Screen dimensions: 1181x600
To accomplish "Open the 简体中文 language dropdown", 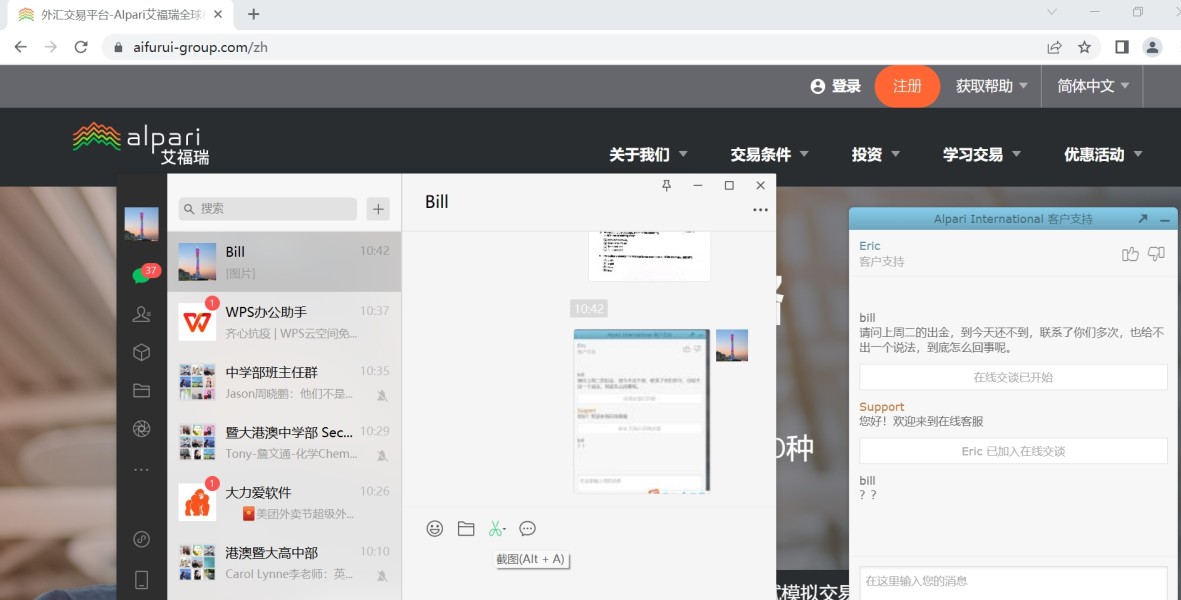I will click(x=1093, y=86).
